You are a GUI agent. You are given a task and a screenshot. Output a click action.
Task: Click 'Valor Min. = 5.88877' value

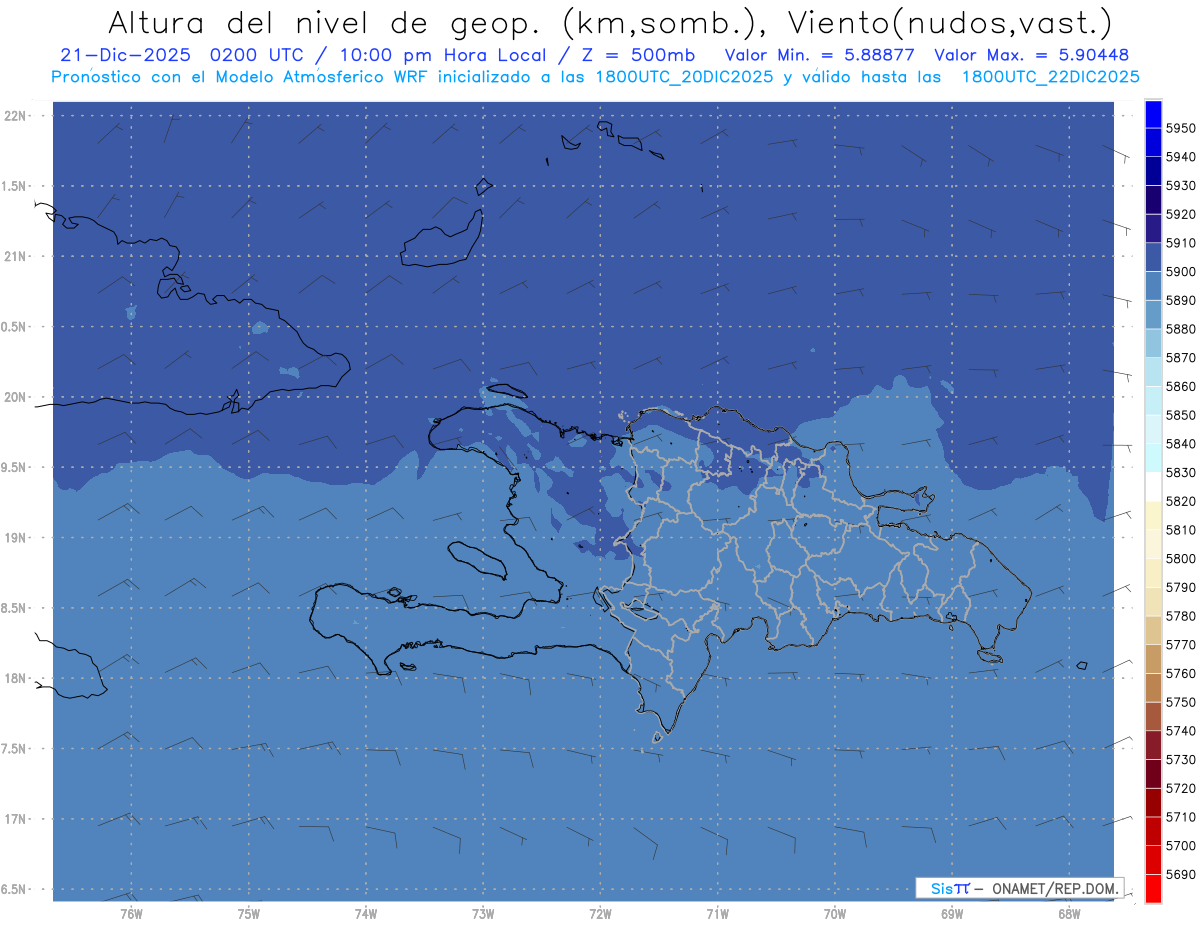(821, 55)
